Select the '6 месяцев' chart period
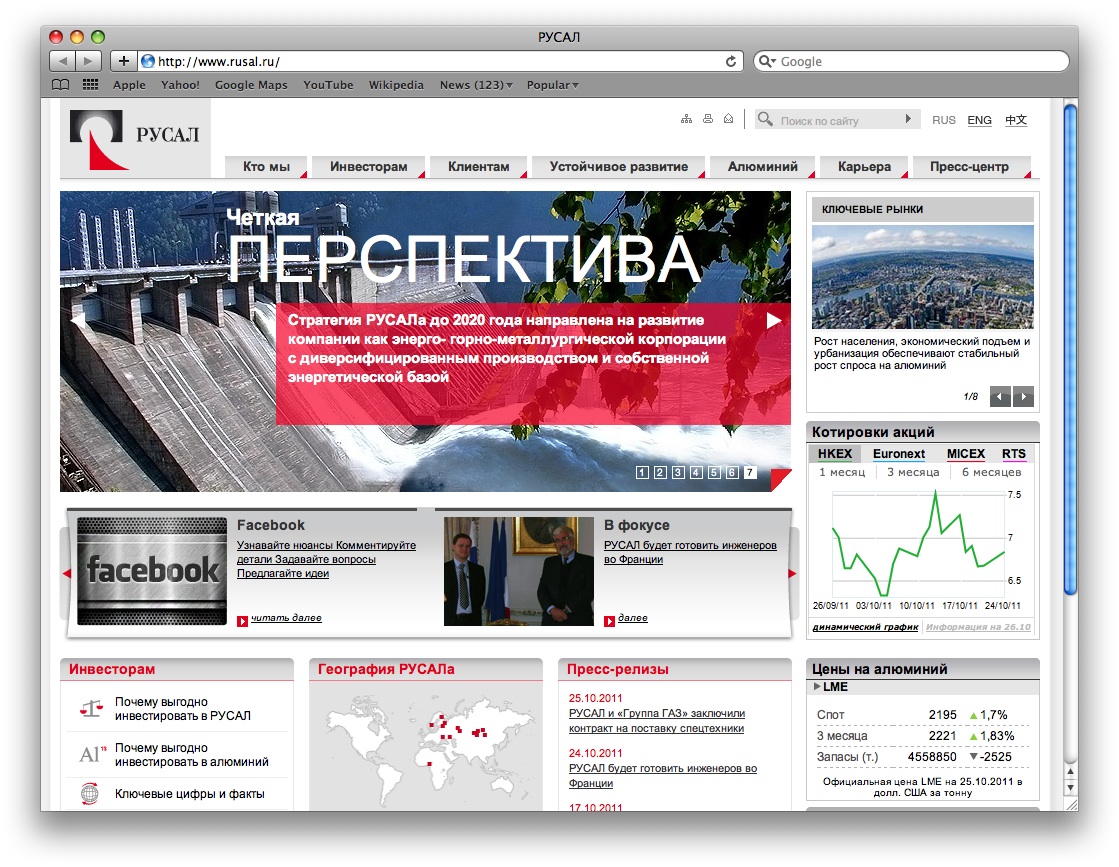 pyautogui.click(x=991, y=472)
